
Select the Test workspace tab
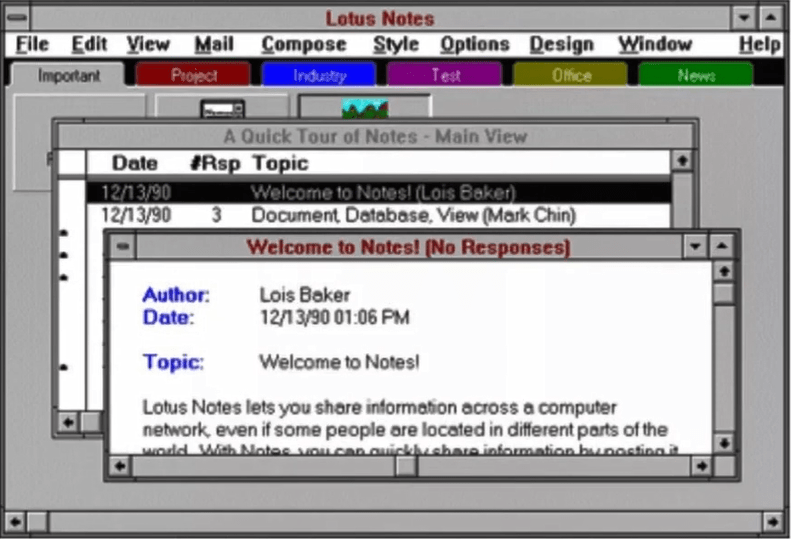coord(445,75)
